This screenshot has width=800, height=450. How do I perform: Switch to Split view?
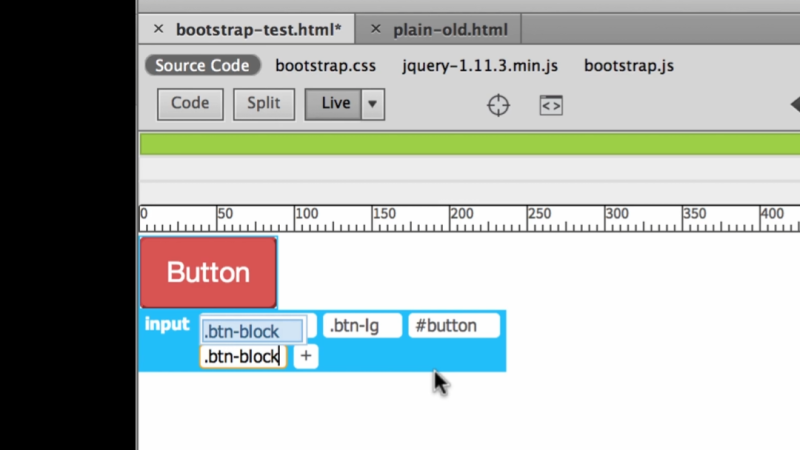[264, 104]
